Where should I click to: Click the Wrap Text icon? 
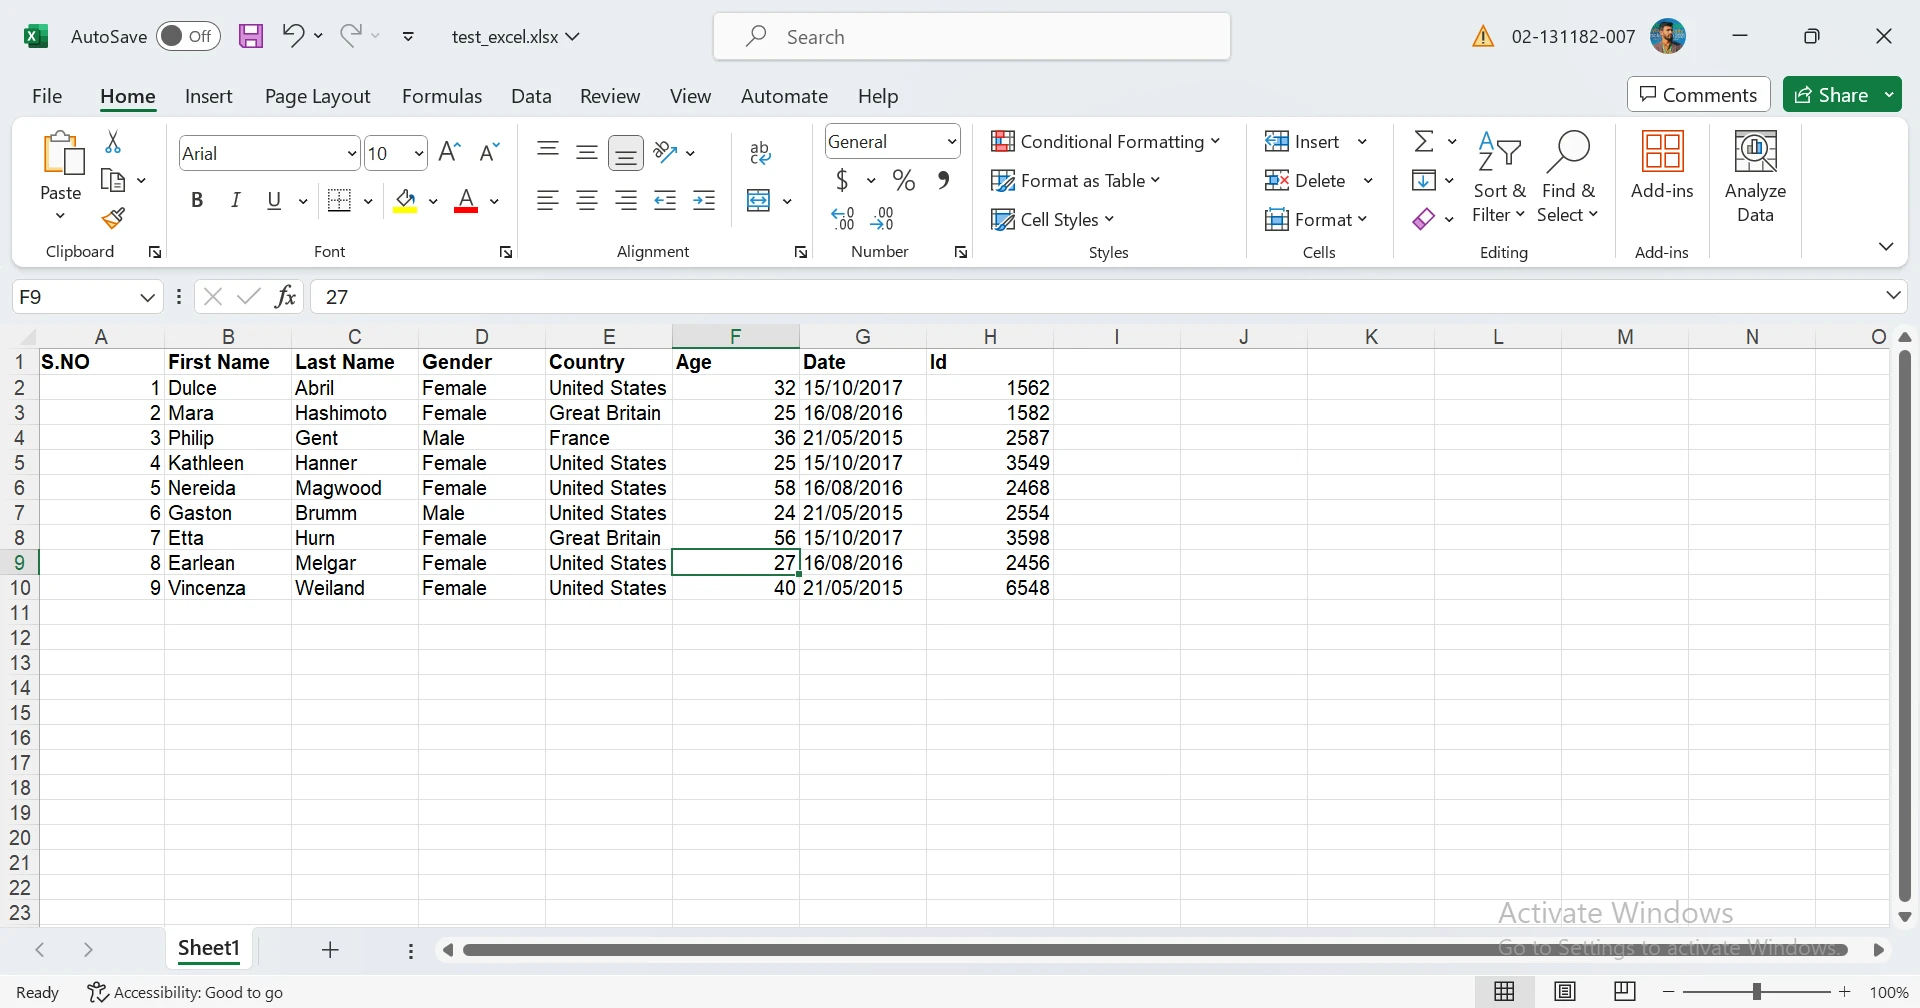click(760, 152)
